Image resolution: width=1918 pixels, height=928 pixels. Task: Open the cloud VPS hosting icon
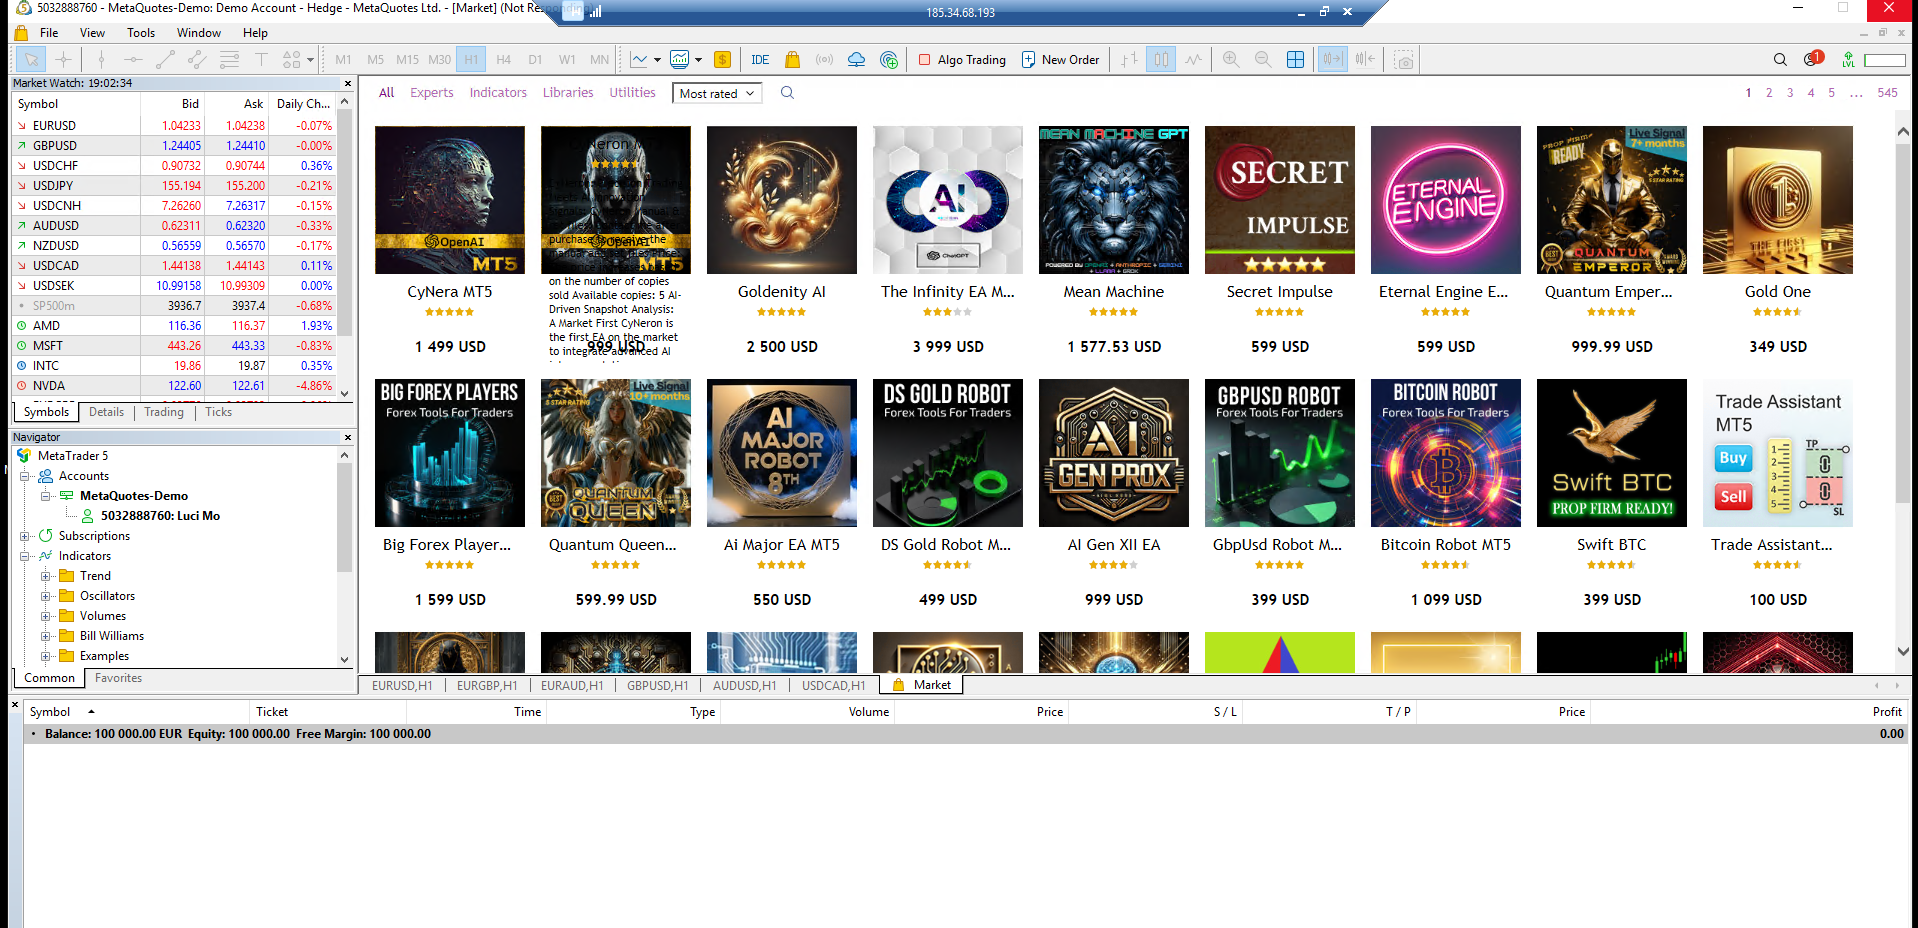click(856, 60)
